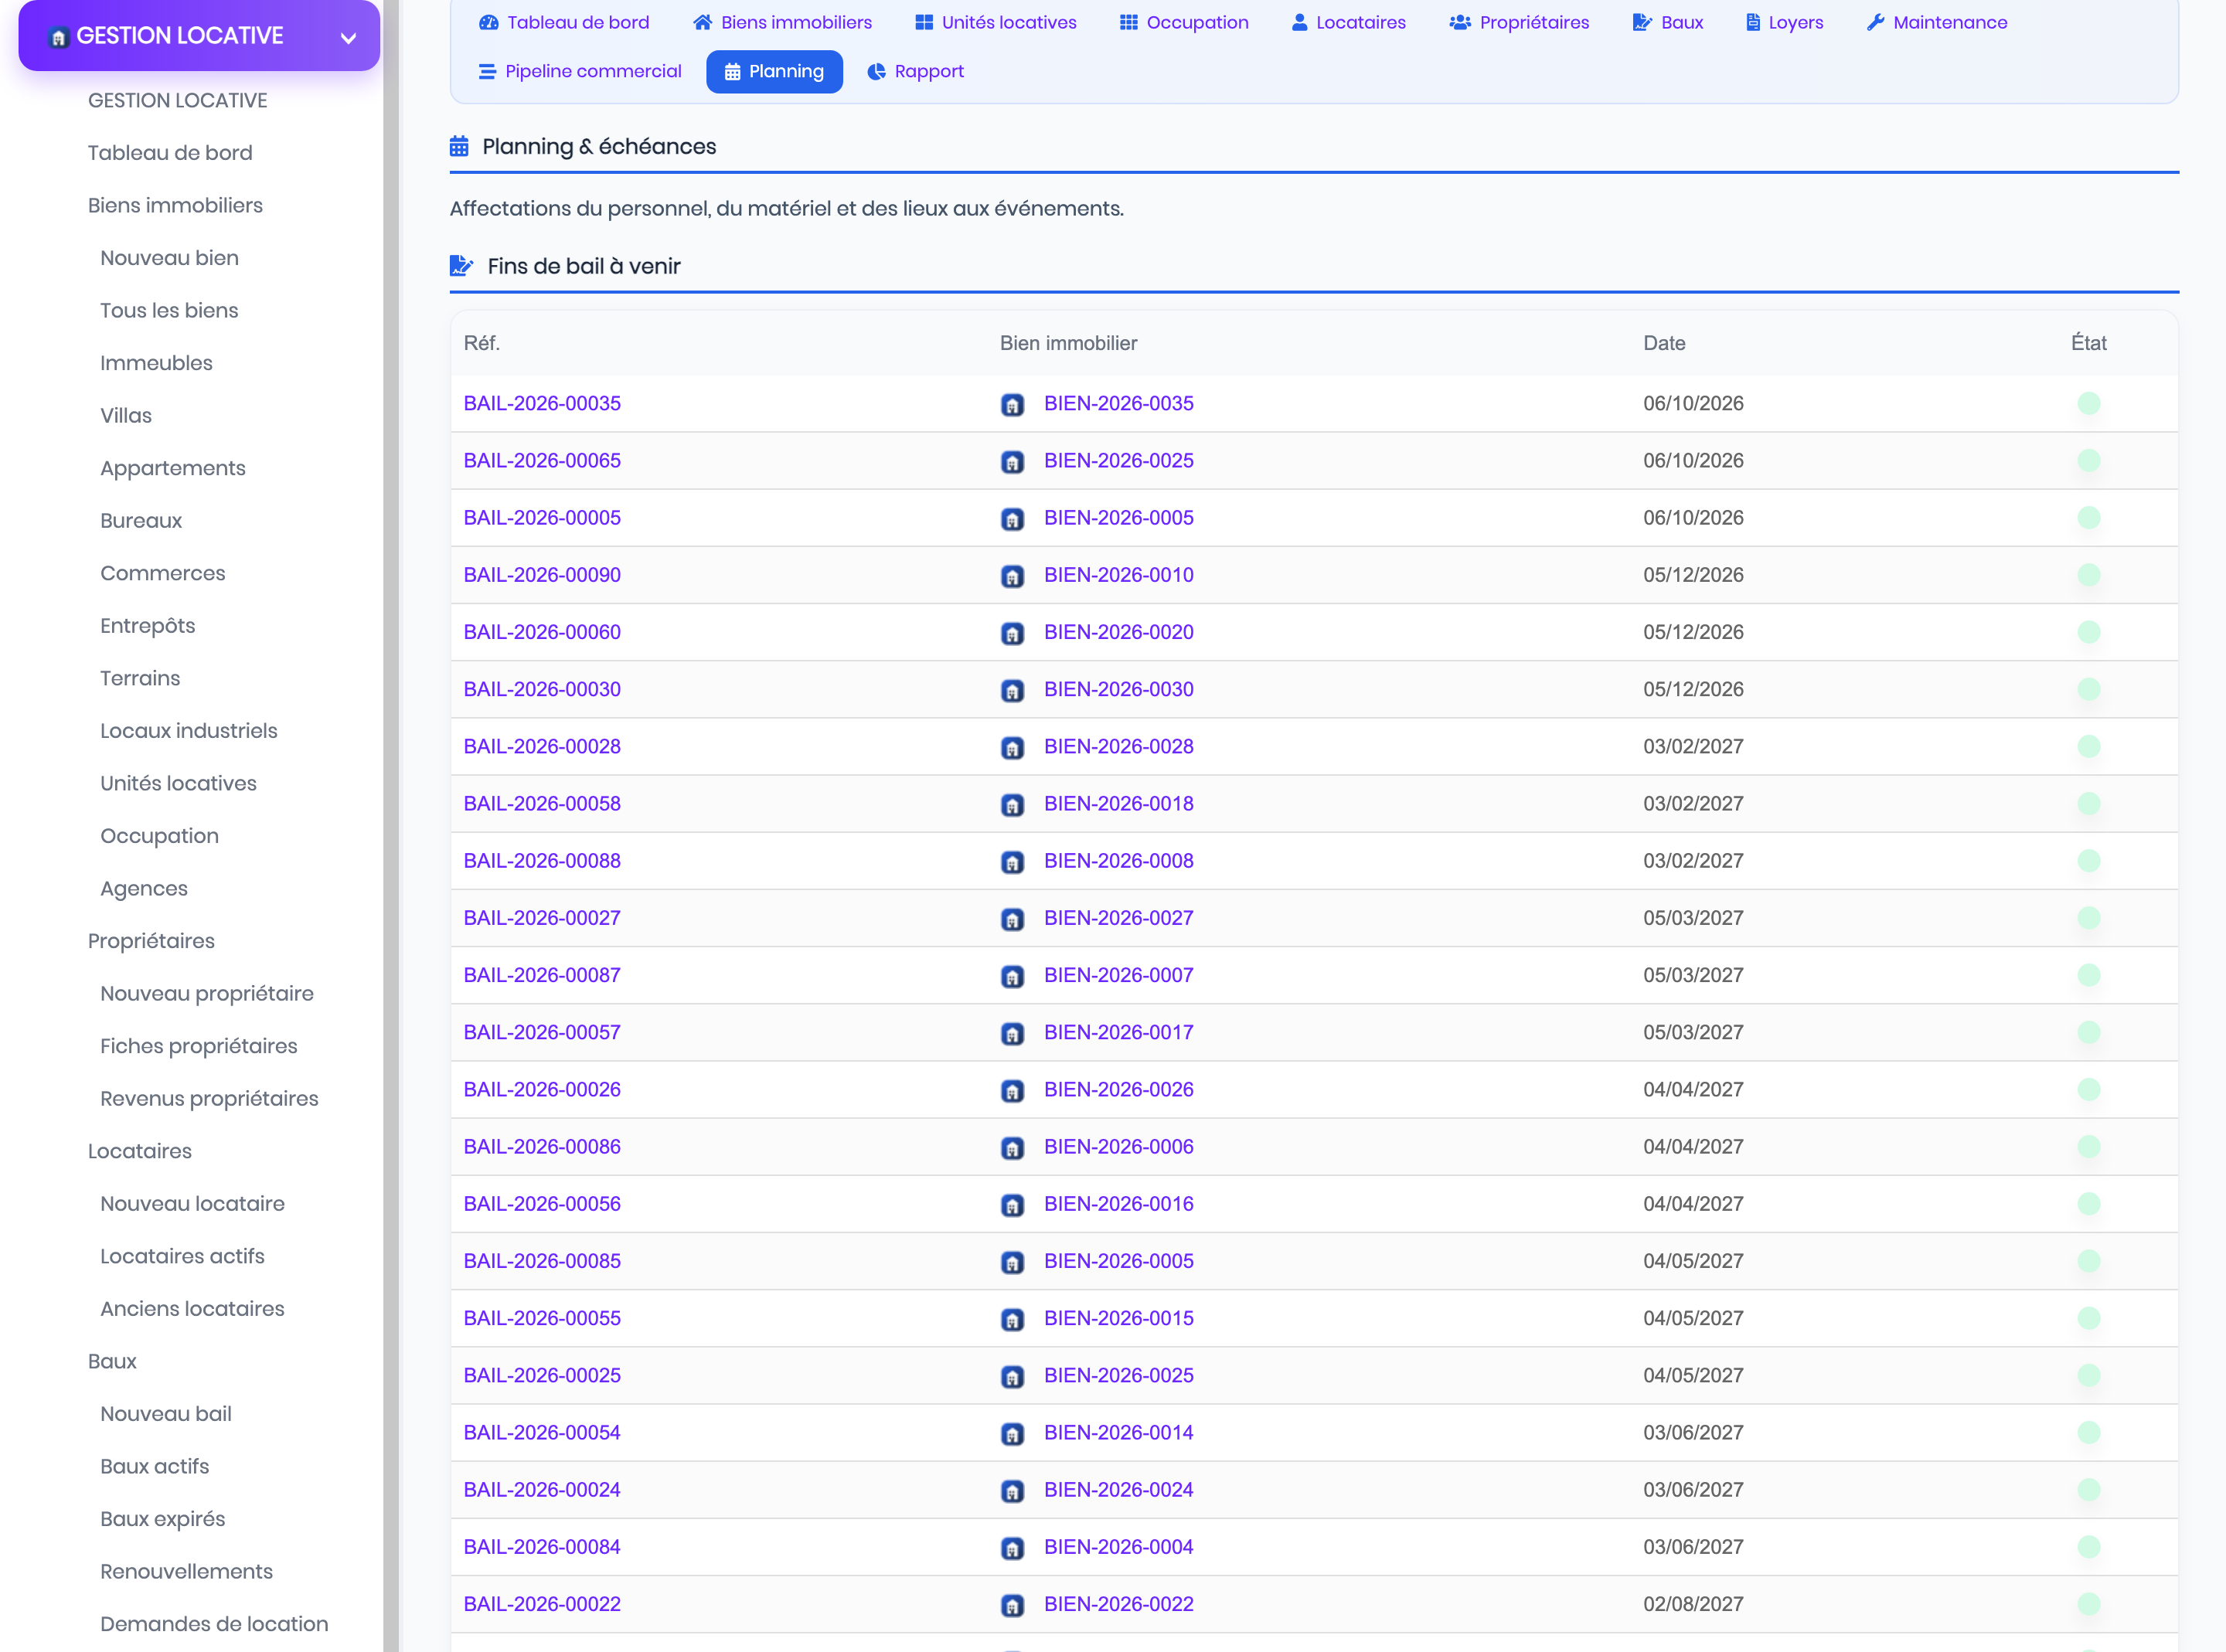Image resolution: width=2226 pixels, height=1652 pixels.
Task: Open the Maintenance tab
Action: 1936,22
